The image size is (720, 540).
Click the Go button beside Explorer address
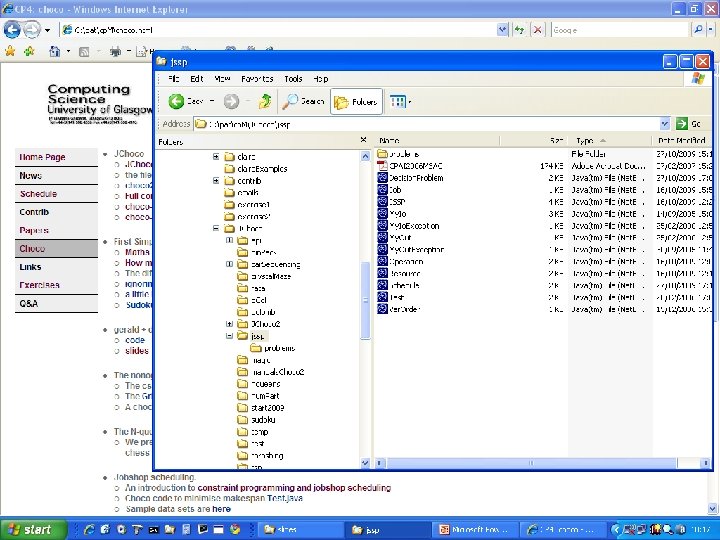tap(689, 124)
